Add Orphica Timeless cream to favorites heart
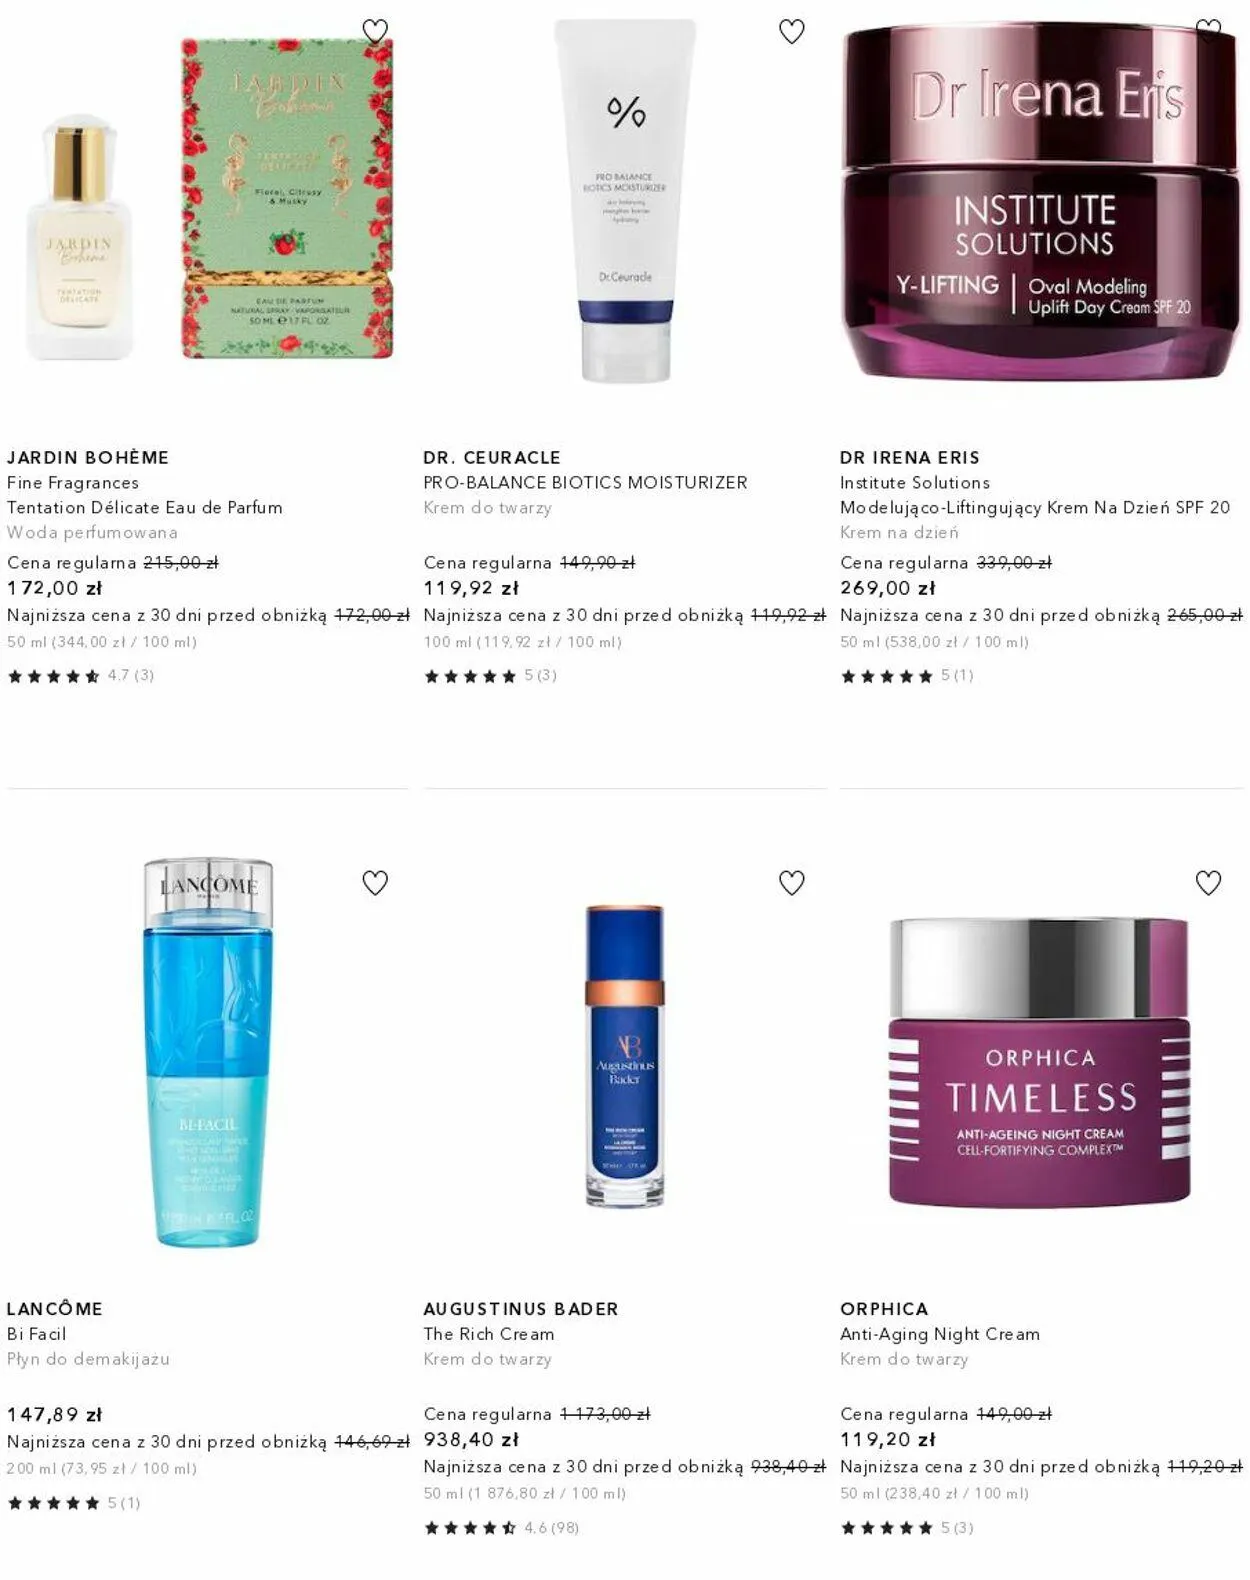Viewport: 1250px width, 1580px height. (x=1208, y=883)
